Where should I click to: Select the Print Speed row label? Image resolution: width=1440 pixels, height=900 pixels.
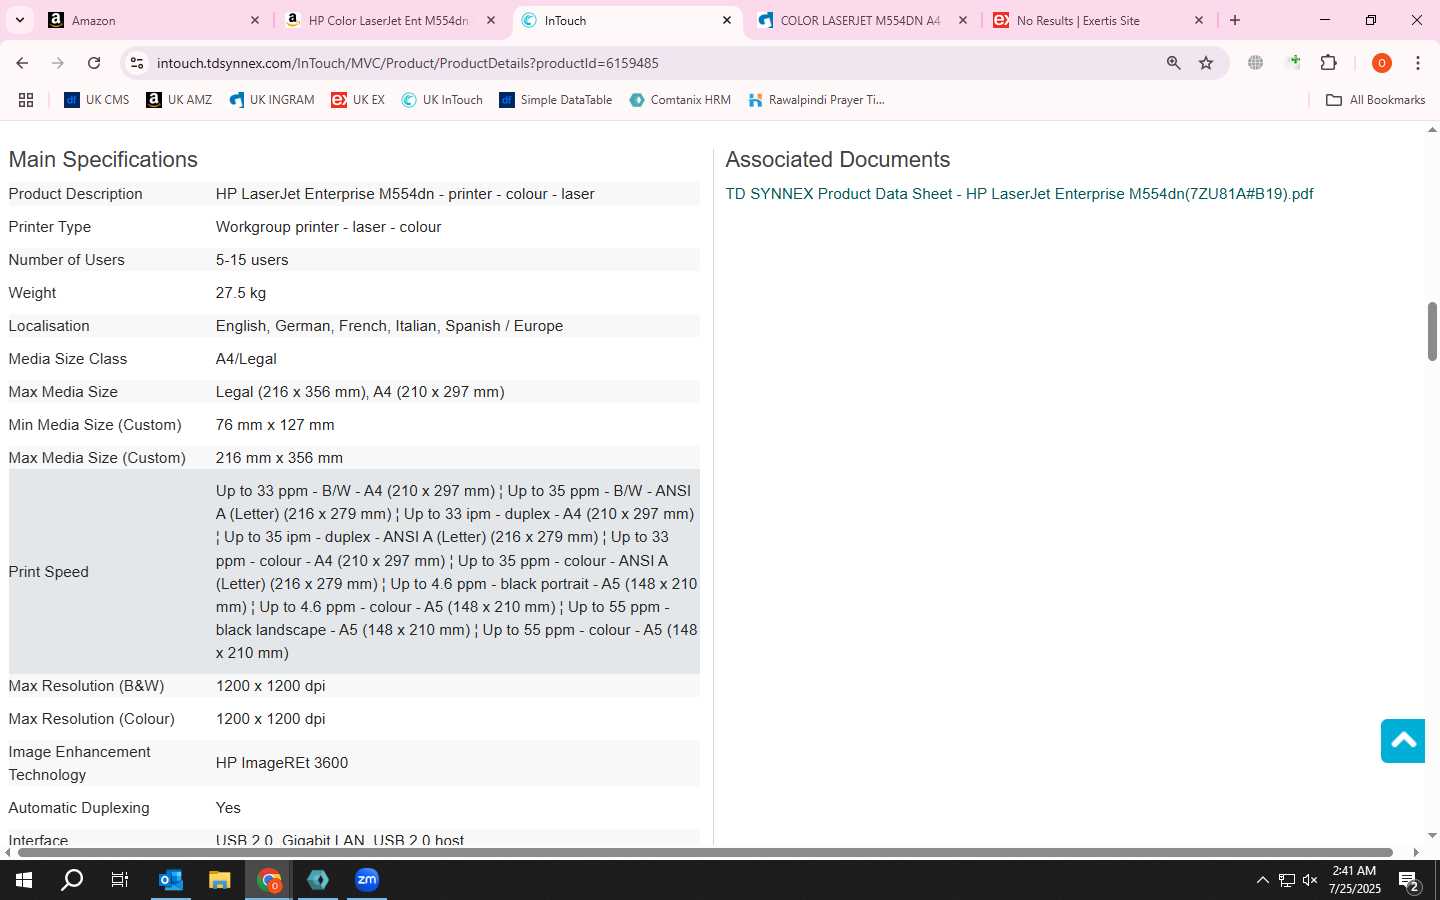(49, 572)
